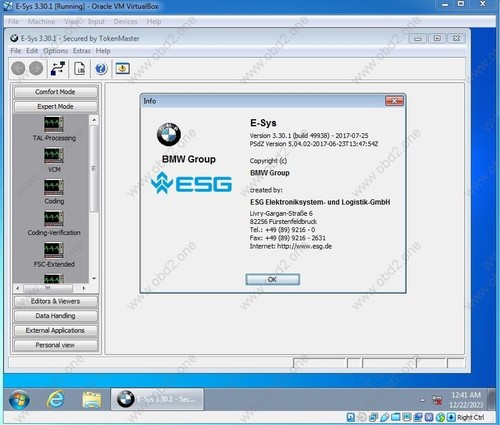Open the TAL-Processing module
This screenshot has height=425, width=500.
[54, 129]
